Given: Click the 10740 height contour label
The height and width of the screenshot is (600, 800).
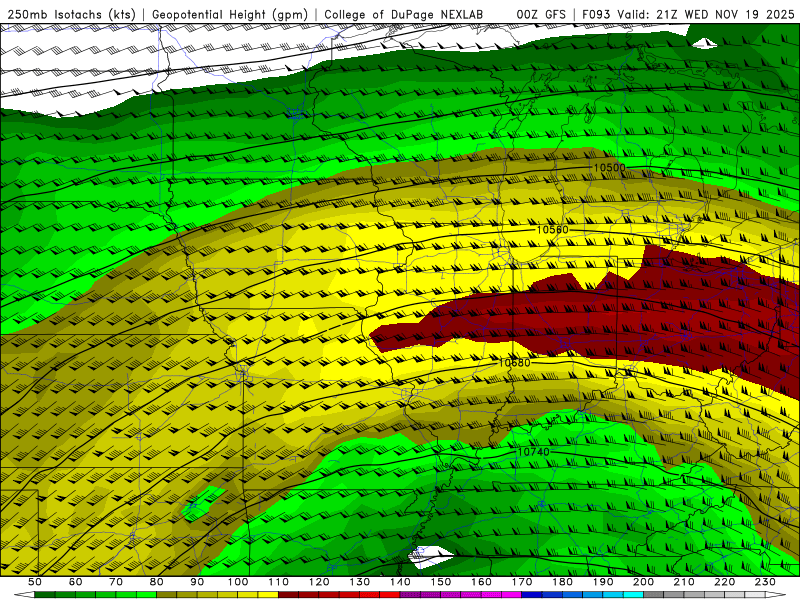Looking at the screenshot, I should (533, 452).
